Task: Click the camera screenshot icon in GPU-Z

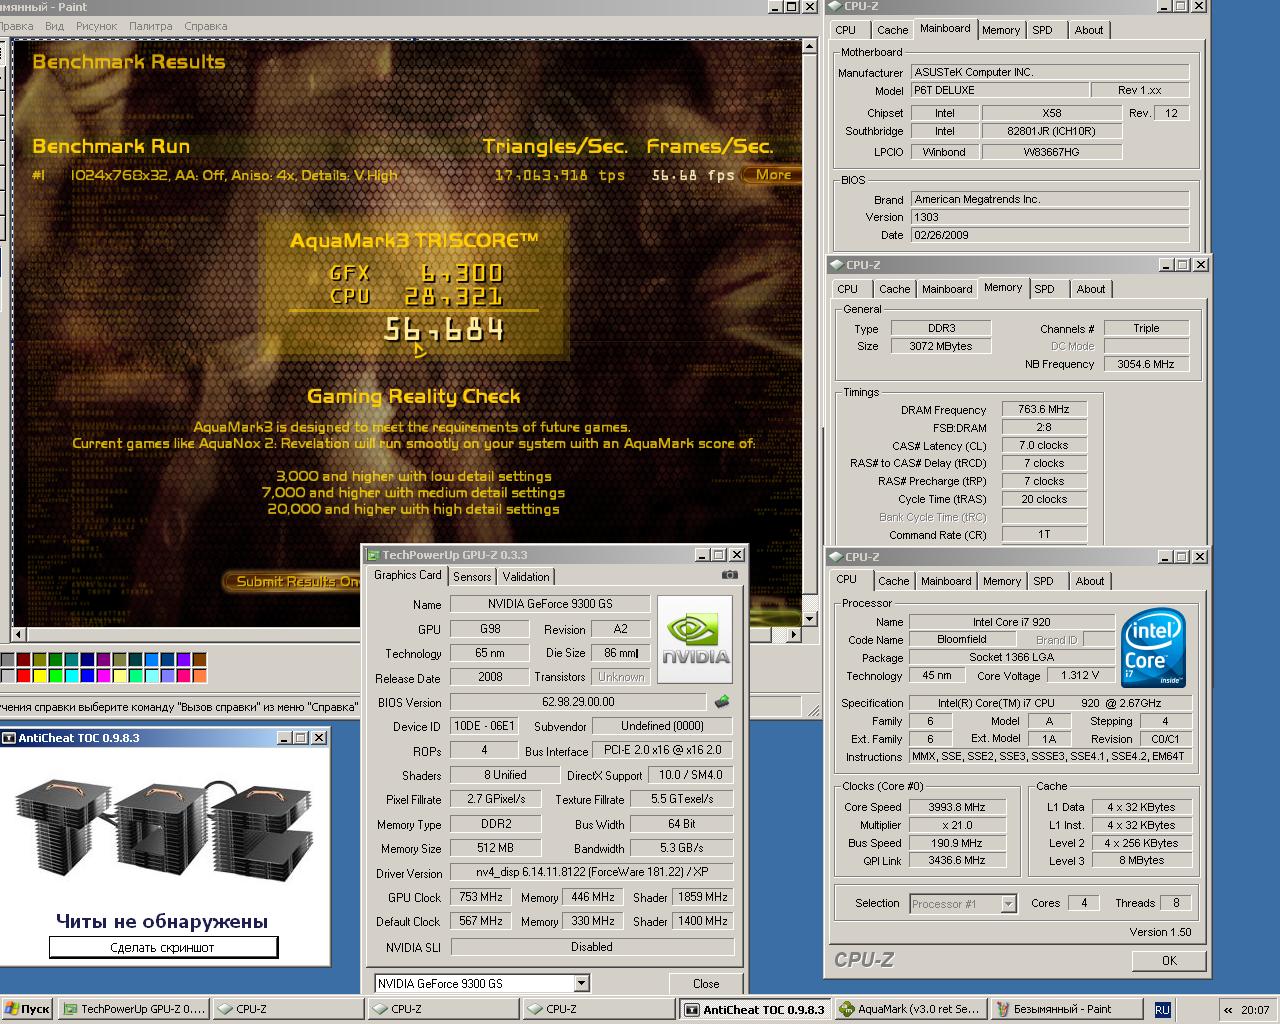Action: tap(729, 575)
